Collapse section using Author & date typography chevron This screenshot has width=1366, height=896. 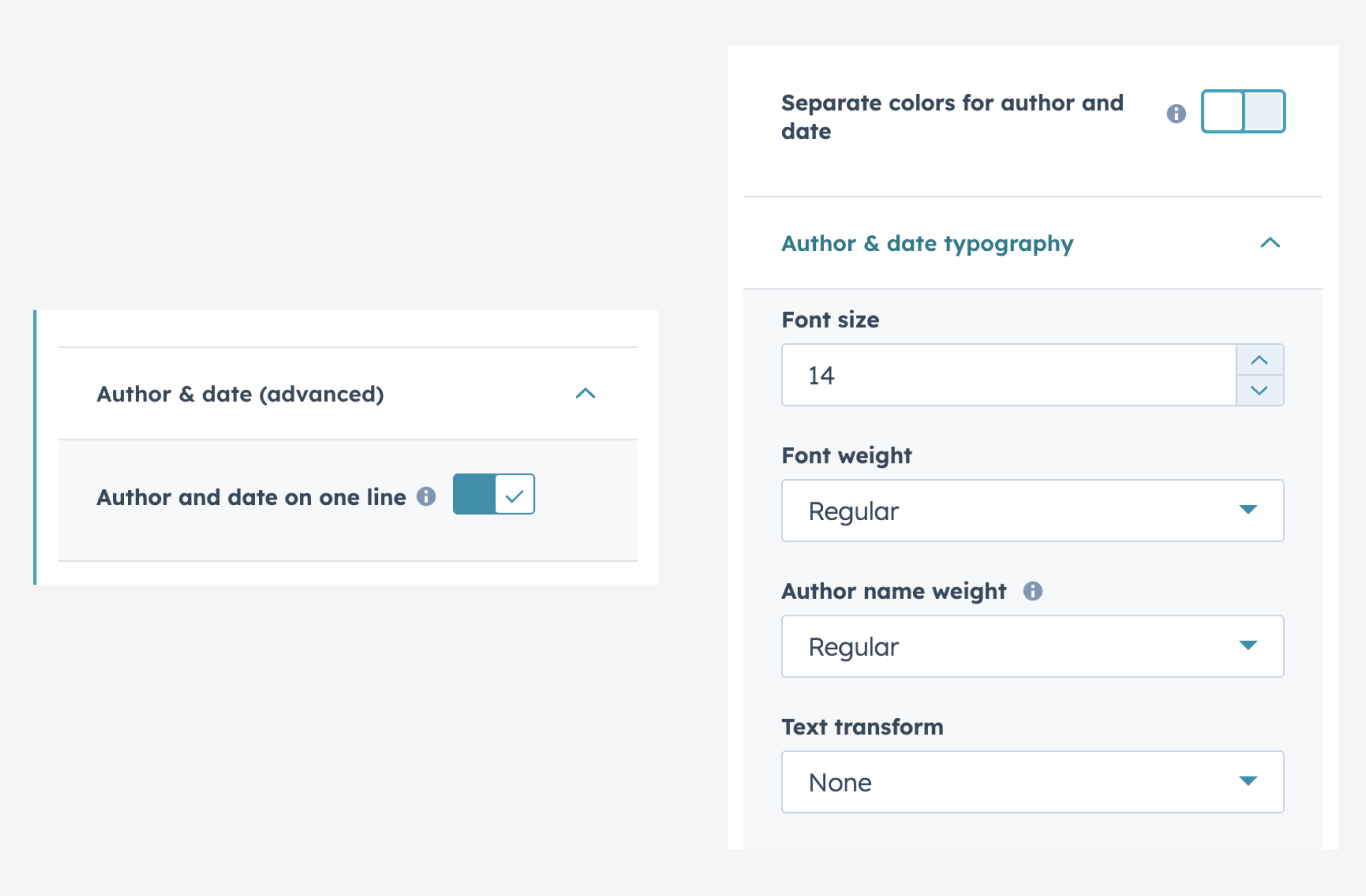coord(1270,243)
